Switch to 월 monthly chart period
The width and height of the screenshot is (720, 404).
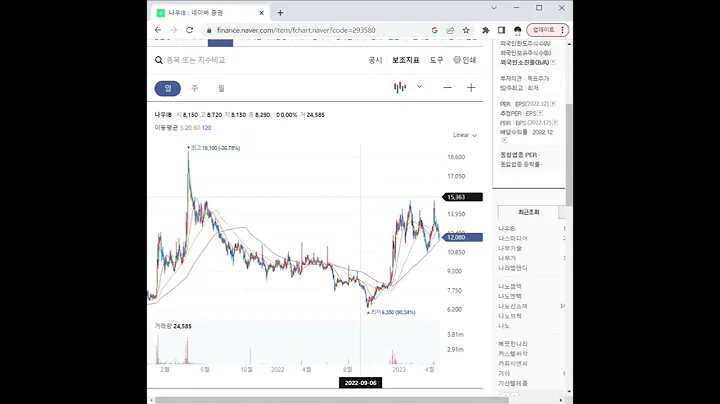[221, 88]
